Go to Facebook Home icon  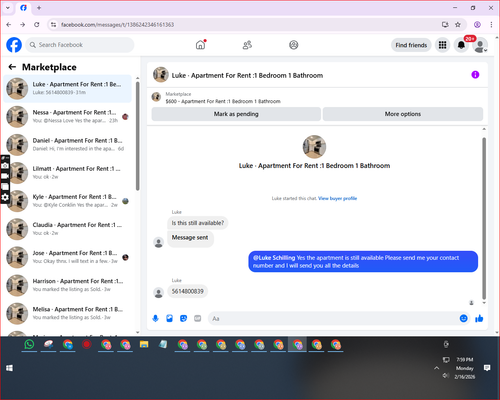200,45
